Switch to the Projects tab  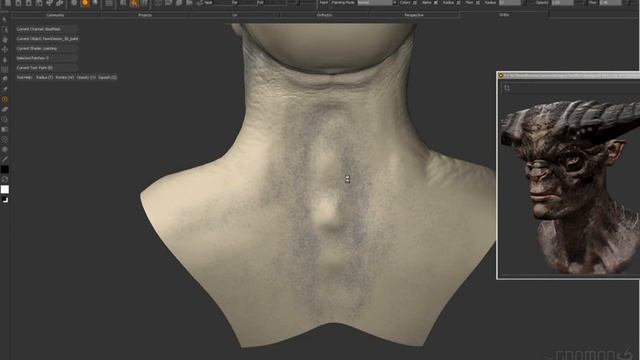point(145,15)
